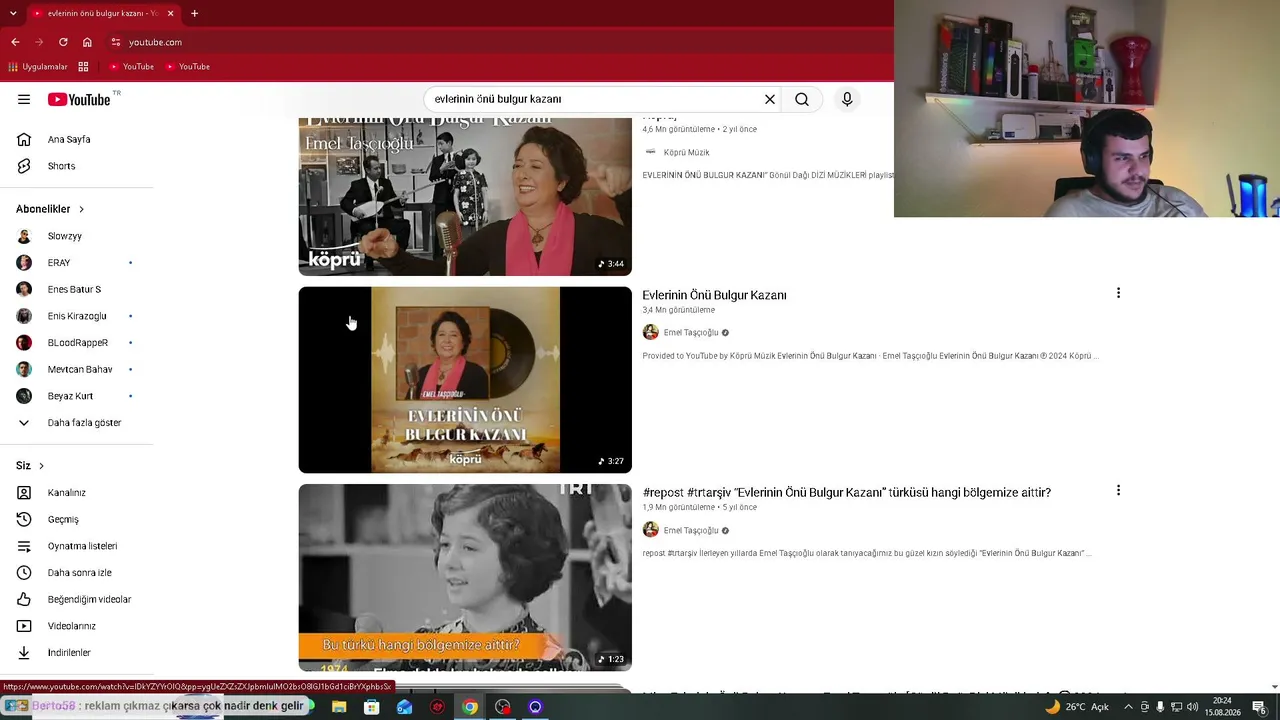Open the second YouTube bookmark

click(x=187, y=67)
